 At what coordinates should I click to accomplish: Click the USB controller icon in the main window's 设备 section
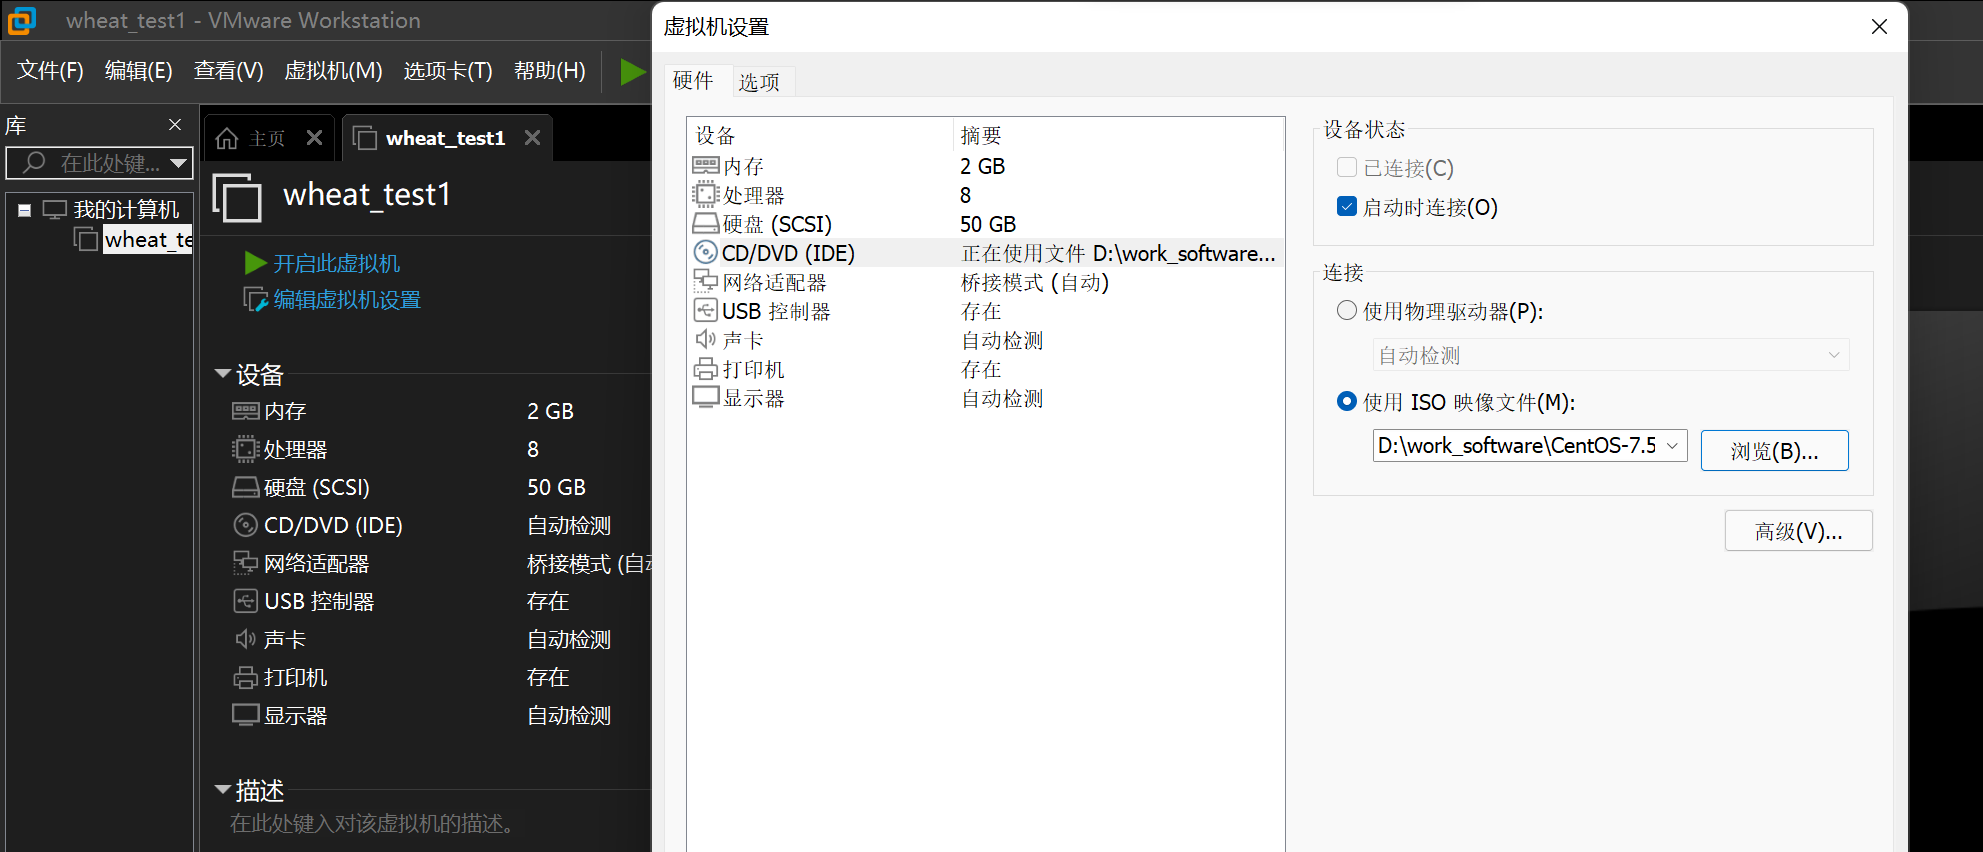pos(246,601)
